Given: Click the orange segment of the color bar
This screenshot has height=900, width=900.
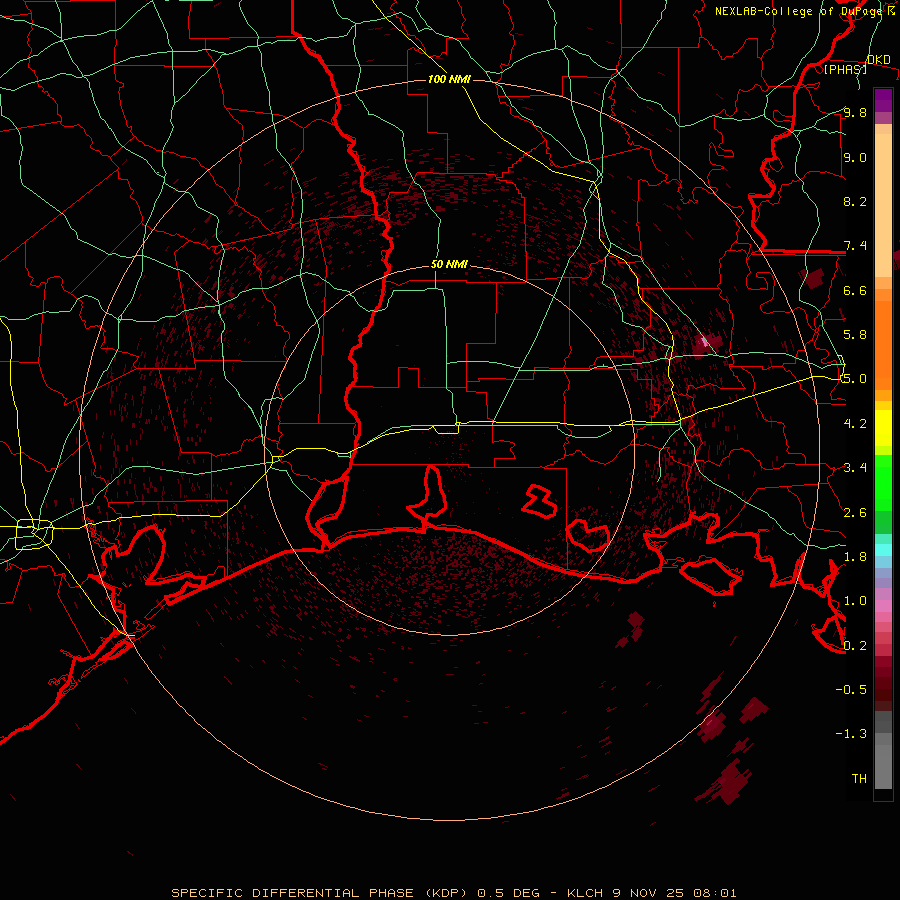Looking at the screenshot, I should click(883, 344).
